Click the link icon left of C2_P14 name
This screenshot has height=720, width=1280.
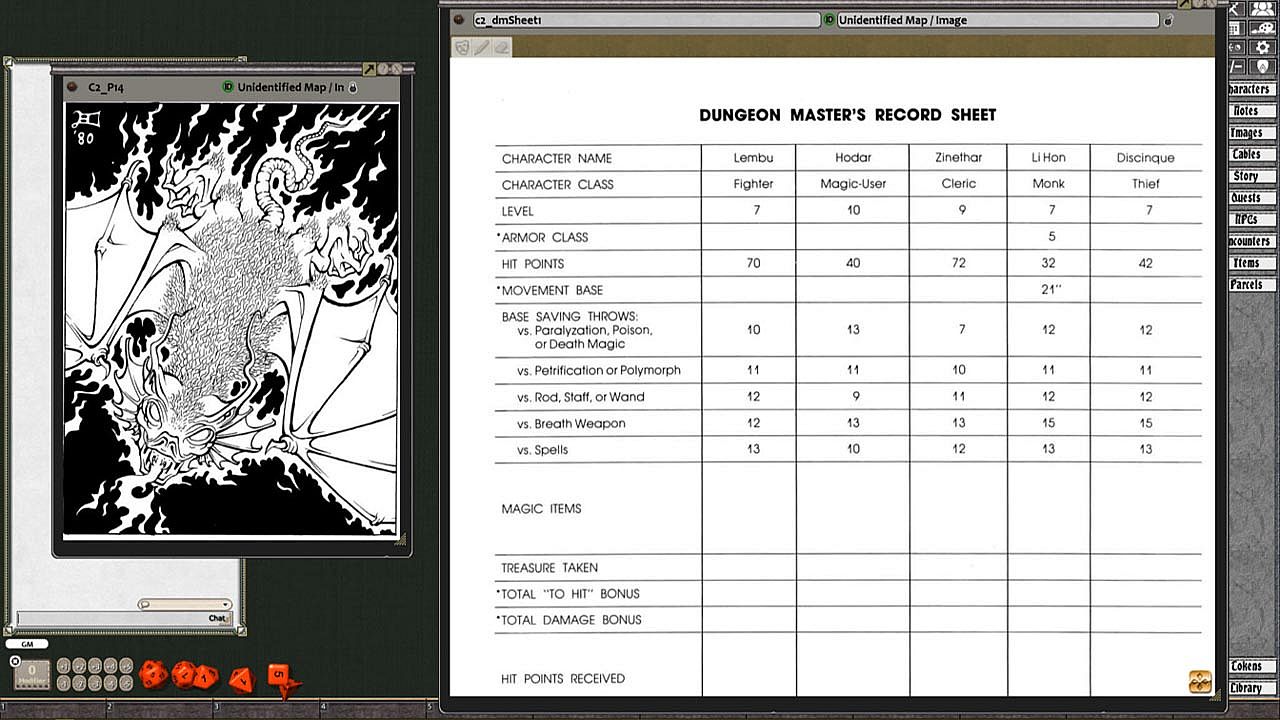click(x=72, y=87)
